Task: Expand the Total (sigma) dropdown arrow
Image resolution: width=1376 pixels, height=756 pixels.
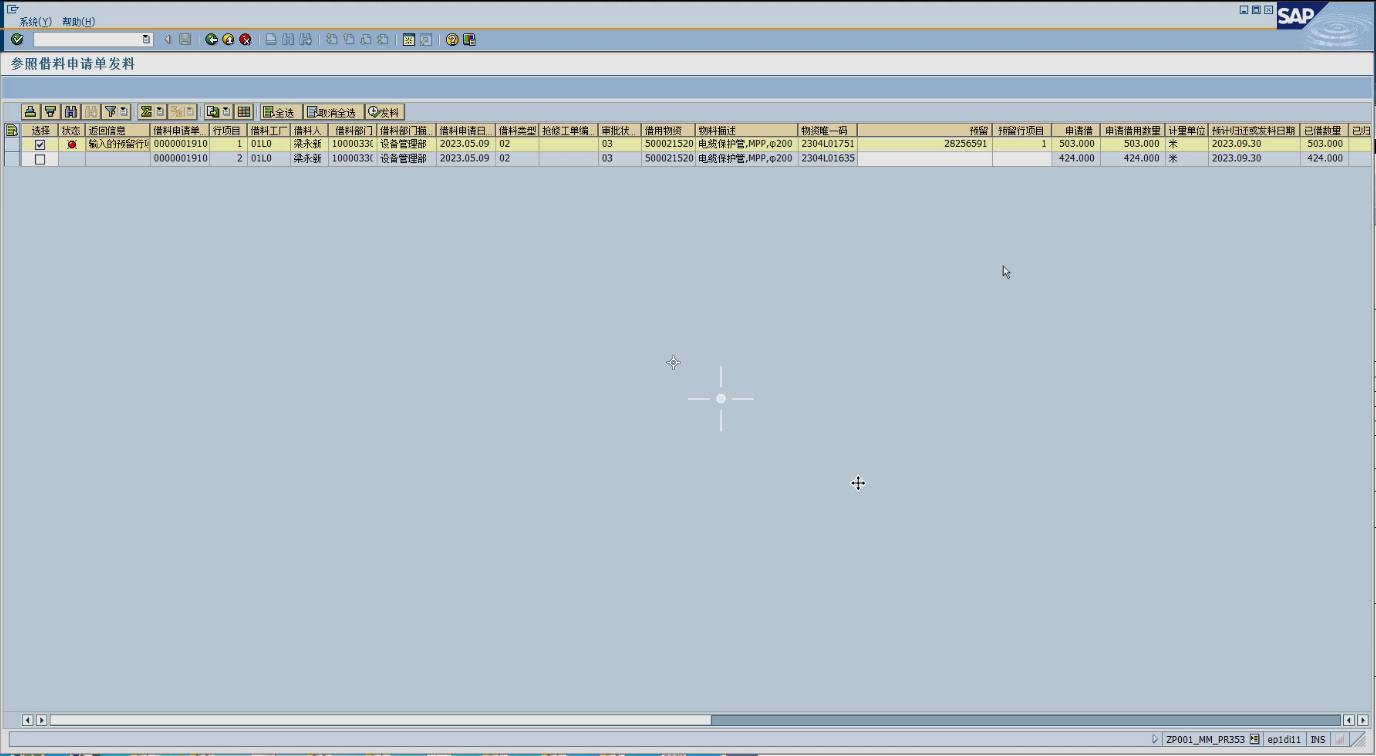Action: coord(160,112)
